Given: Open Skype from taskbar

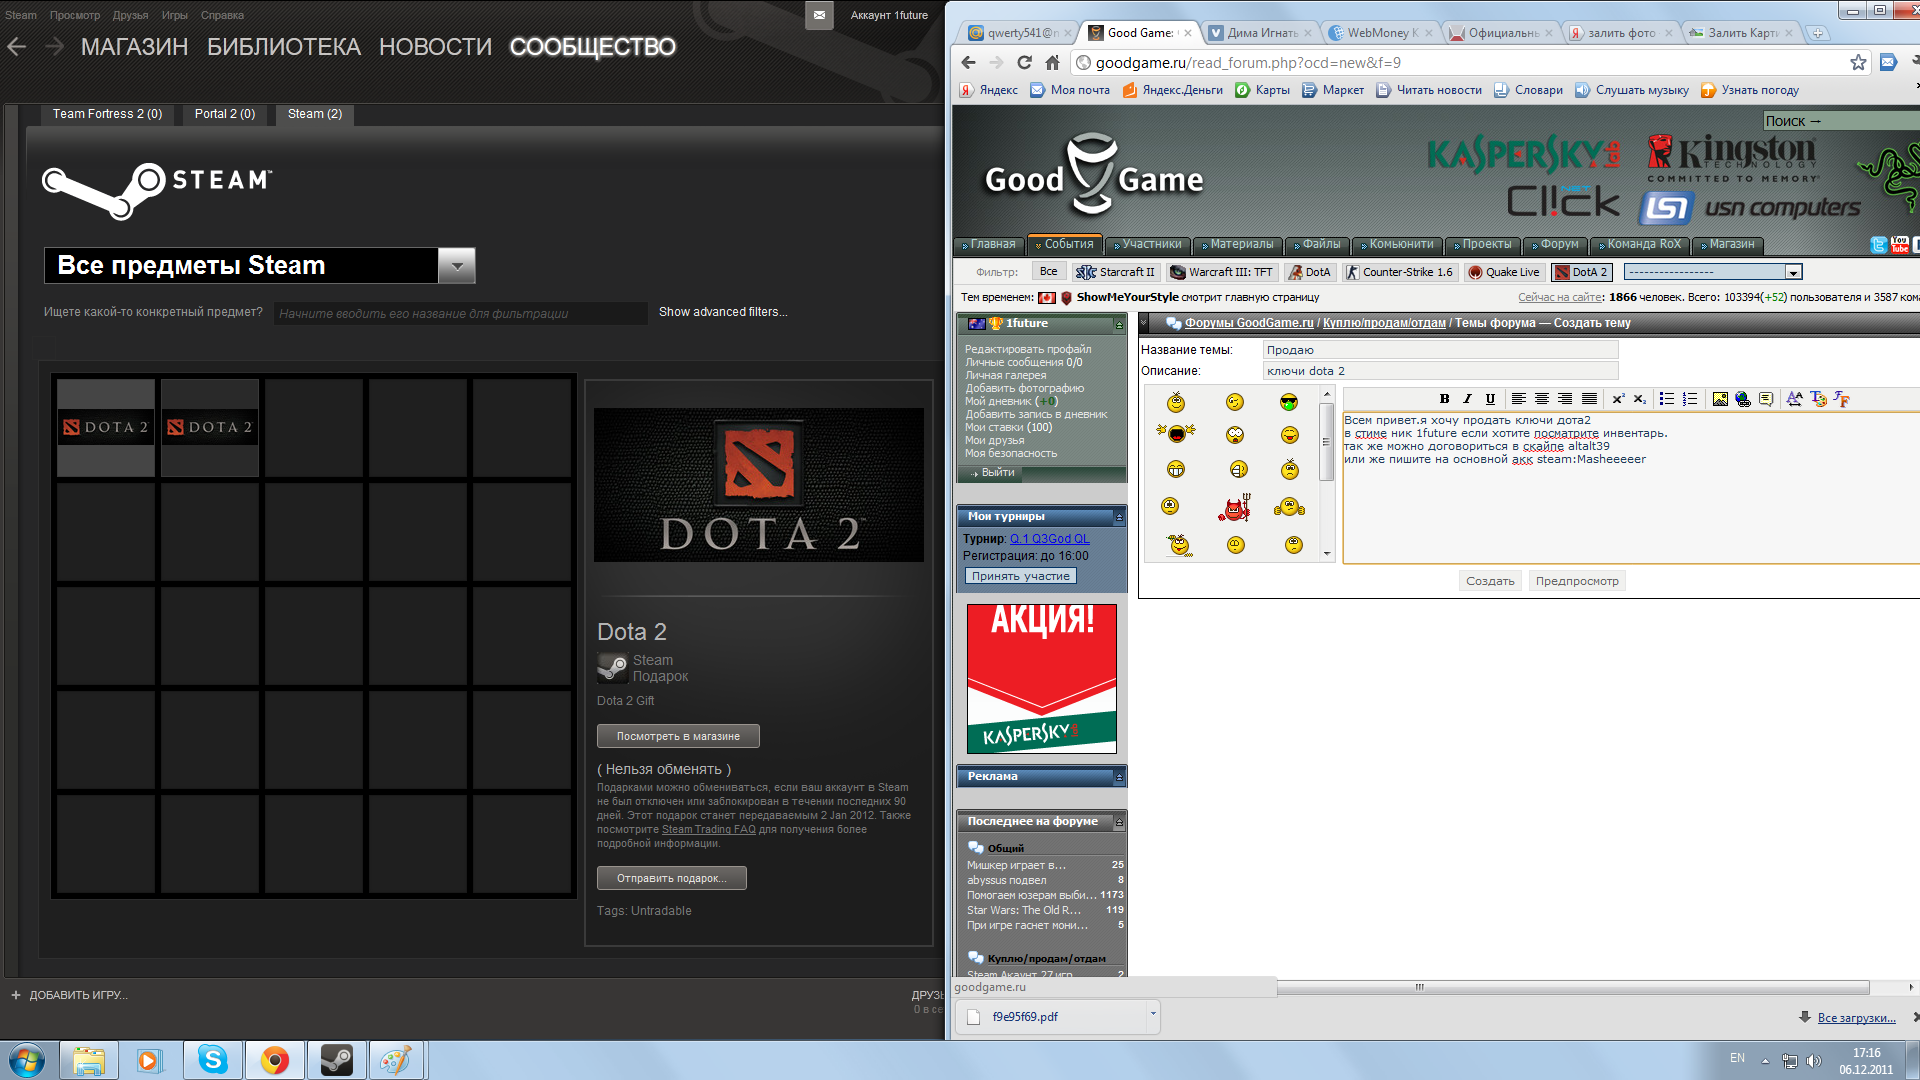Looking at the screenshot, I should tap(213, 1060).
